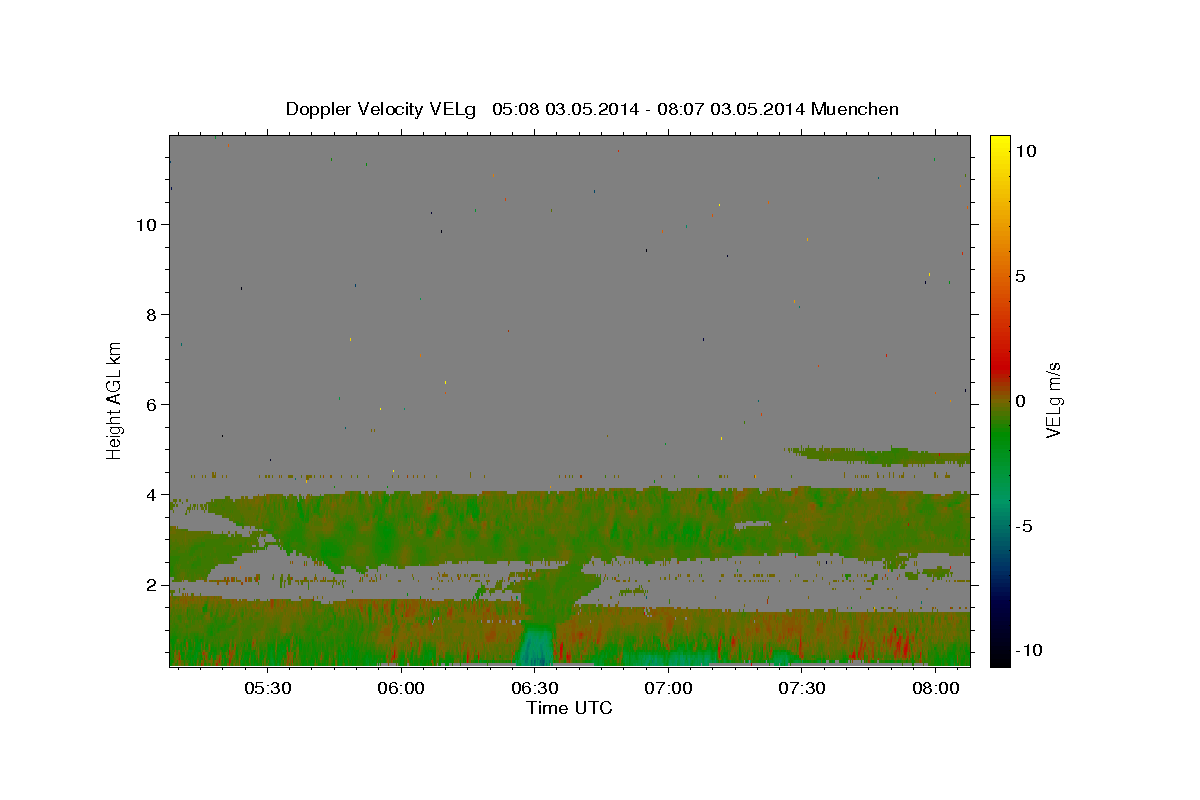Click the '06:00' time tick label
The image size is (1200, 800).
[401, 689]
